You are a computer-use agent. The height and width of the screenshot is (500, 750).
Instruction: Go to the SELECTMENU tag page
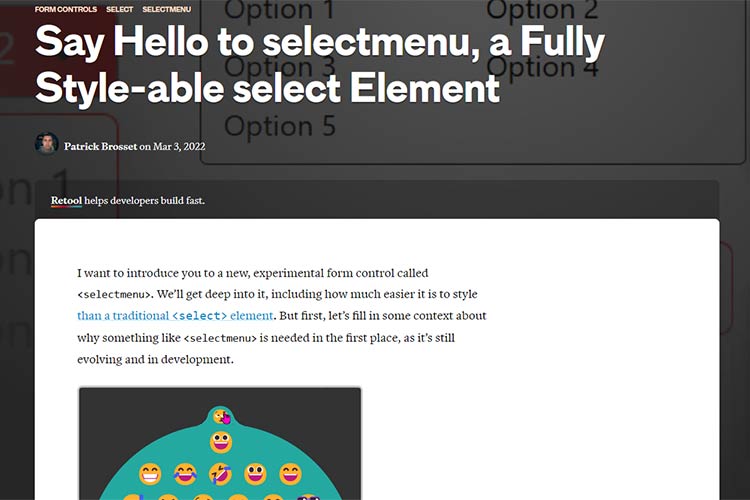tap(167, 9)
